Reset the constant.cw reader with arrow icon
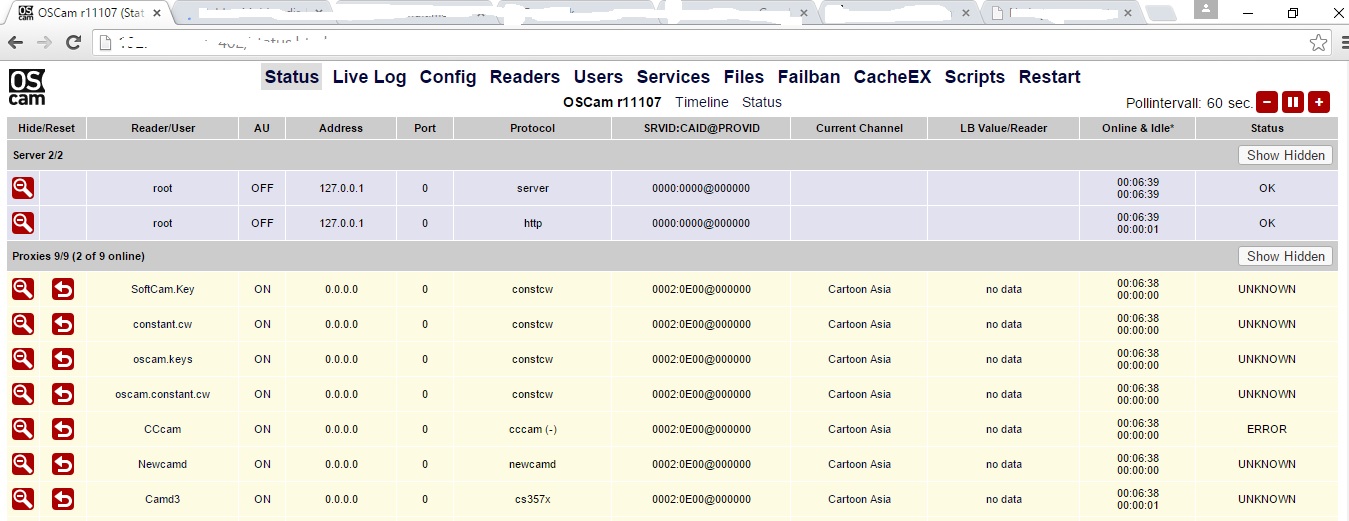This screenshot has width=1349, height=521. pos(63,324)
